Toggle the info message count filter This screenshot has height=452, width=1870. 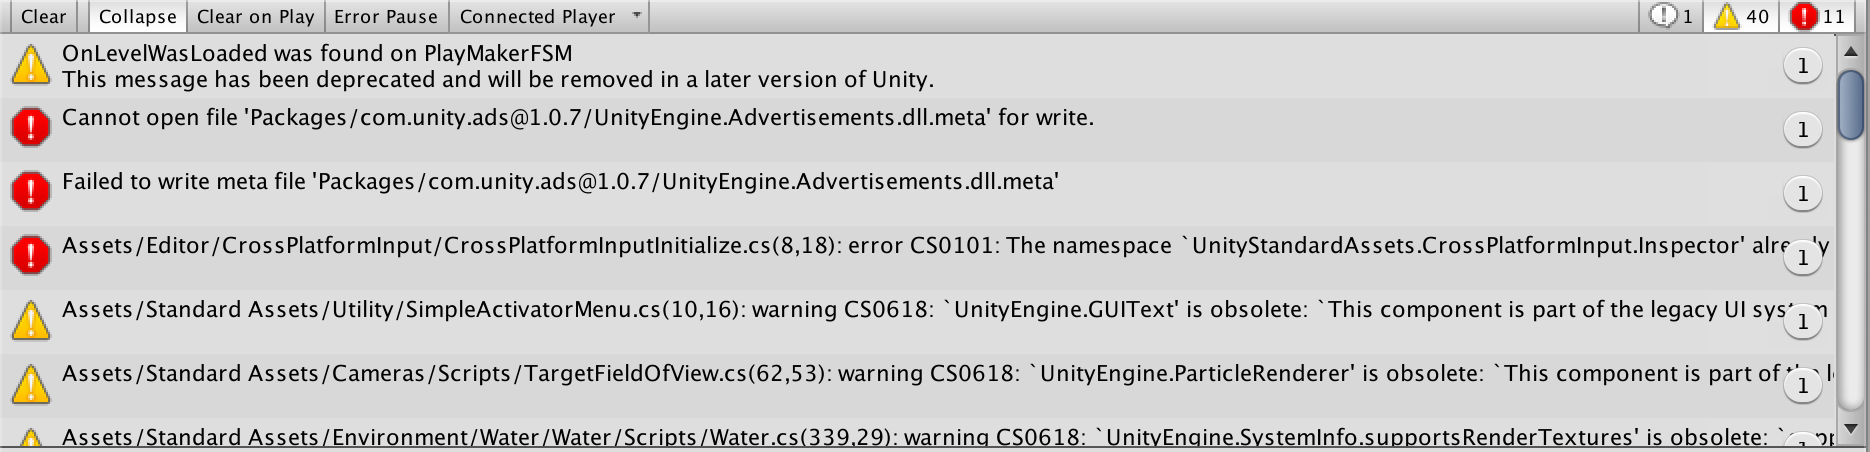[1672, 16]
